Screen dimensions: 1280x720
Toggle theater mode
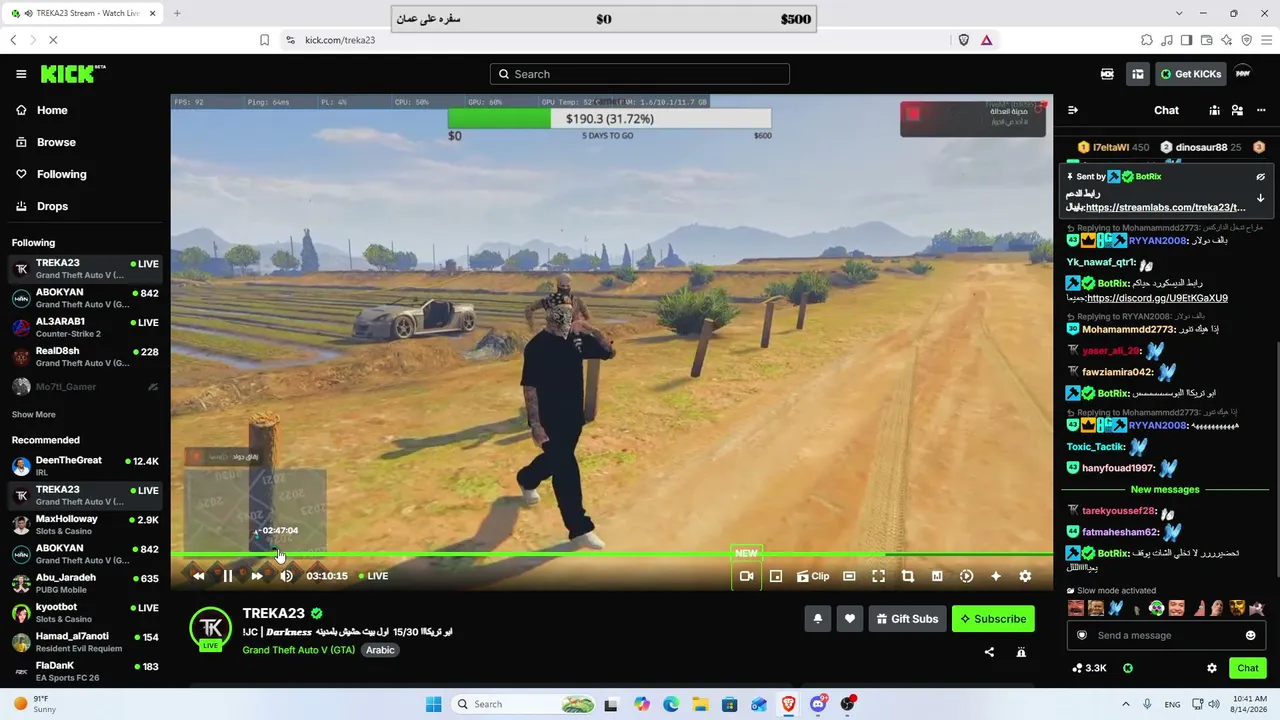tap(849, 576)
